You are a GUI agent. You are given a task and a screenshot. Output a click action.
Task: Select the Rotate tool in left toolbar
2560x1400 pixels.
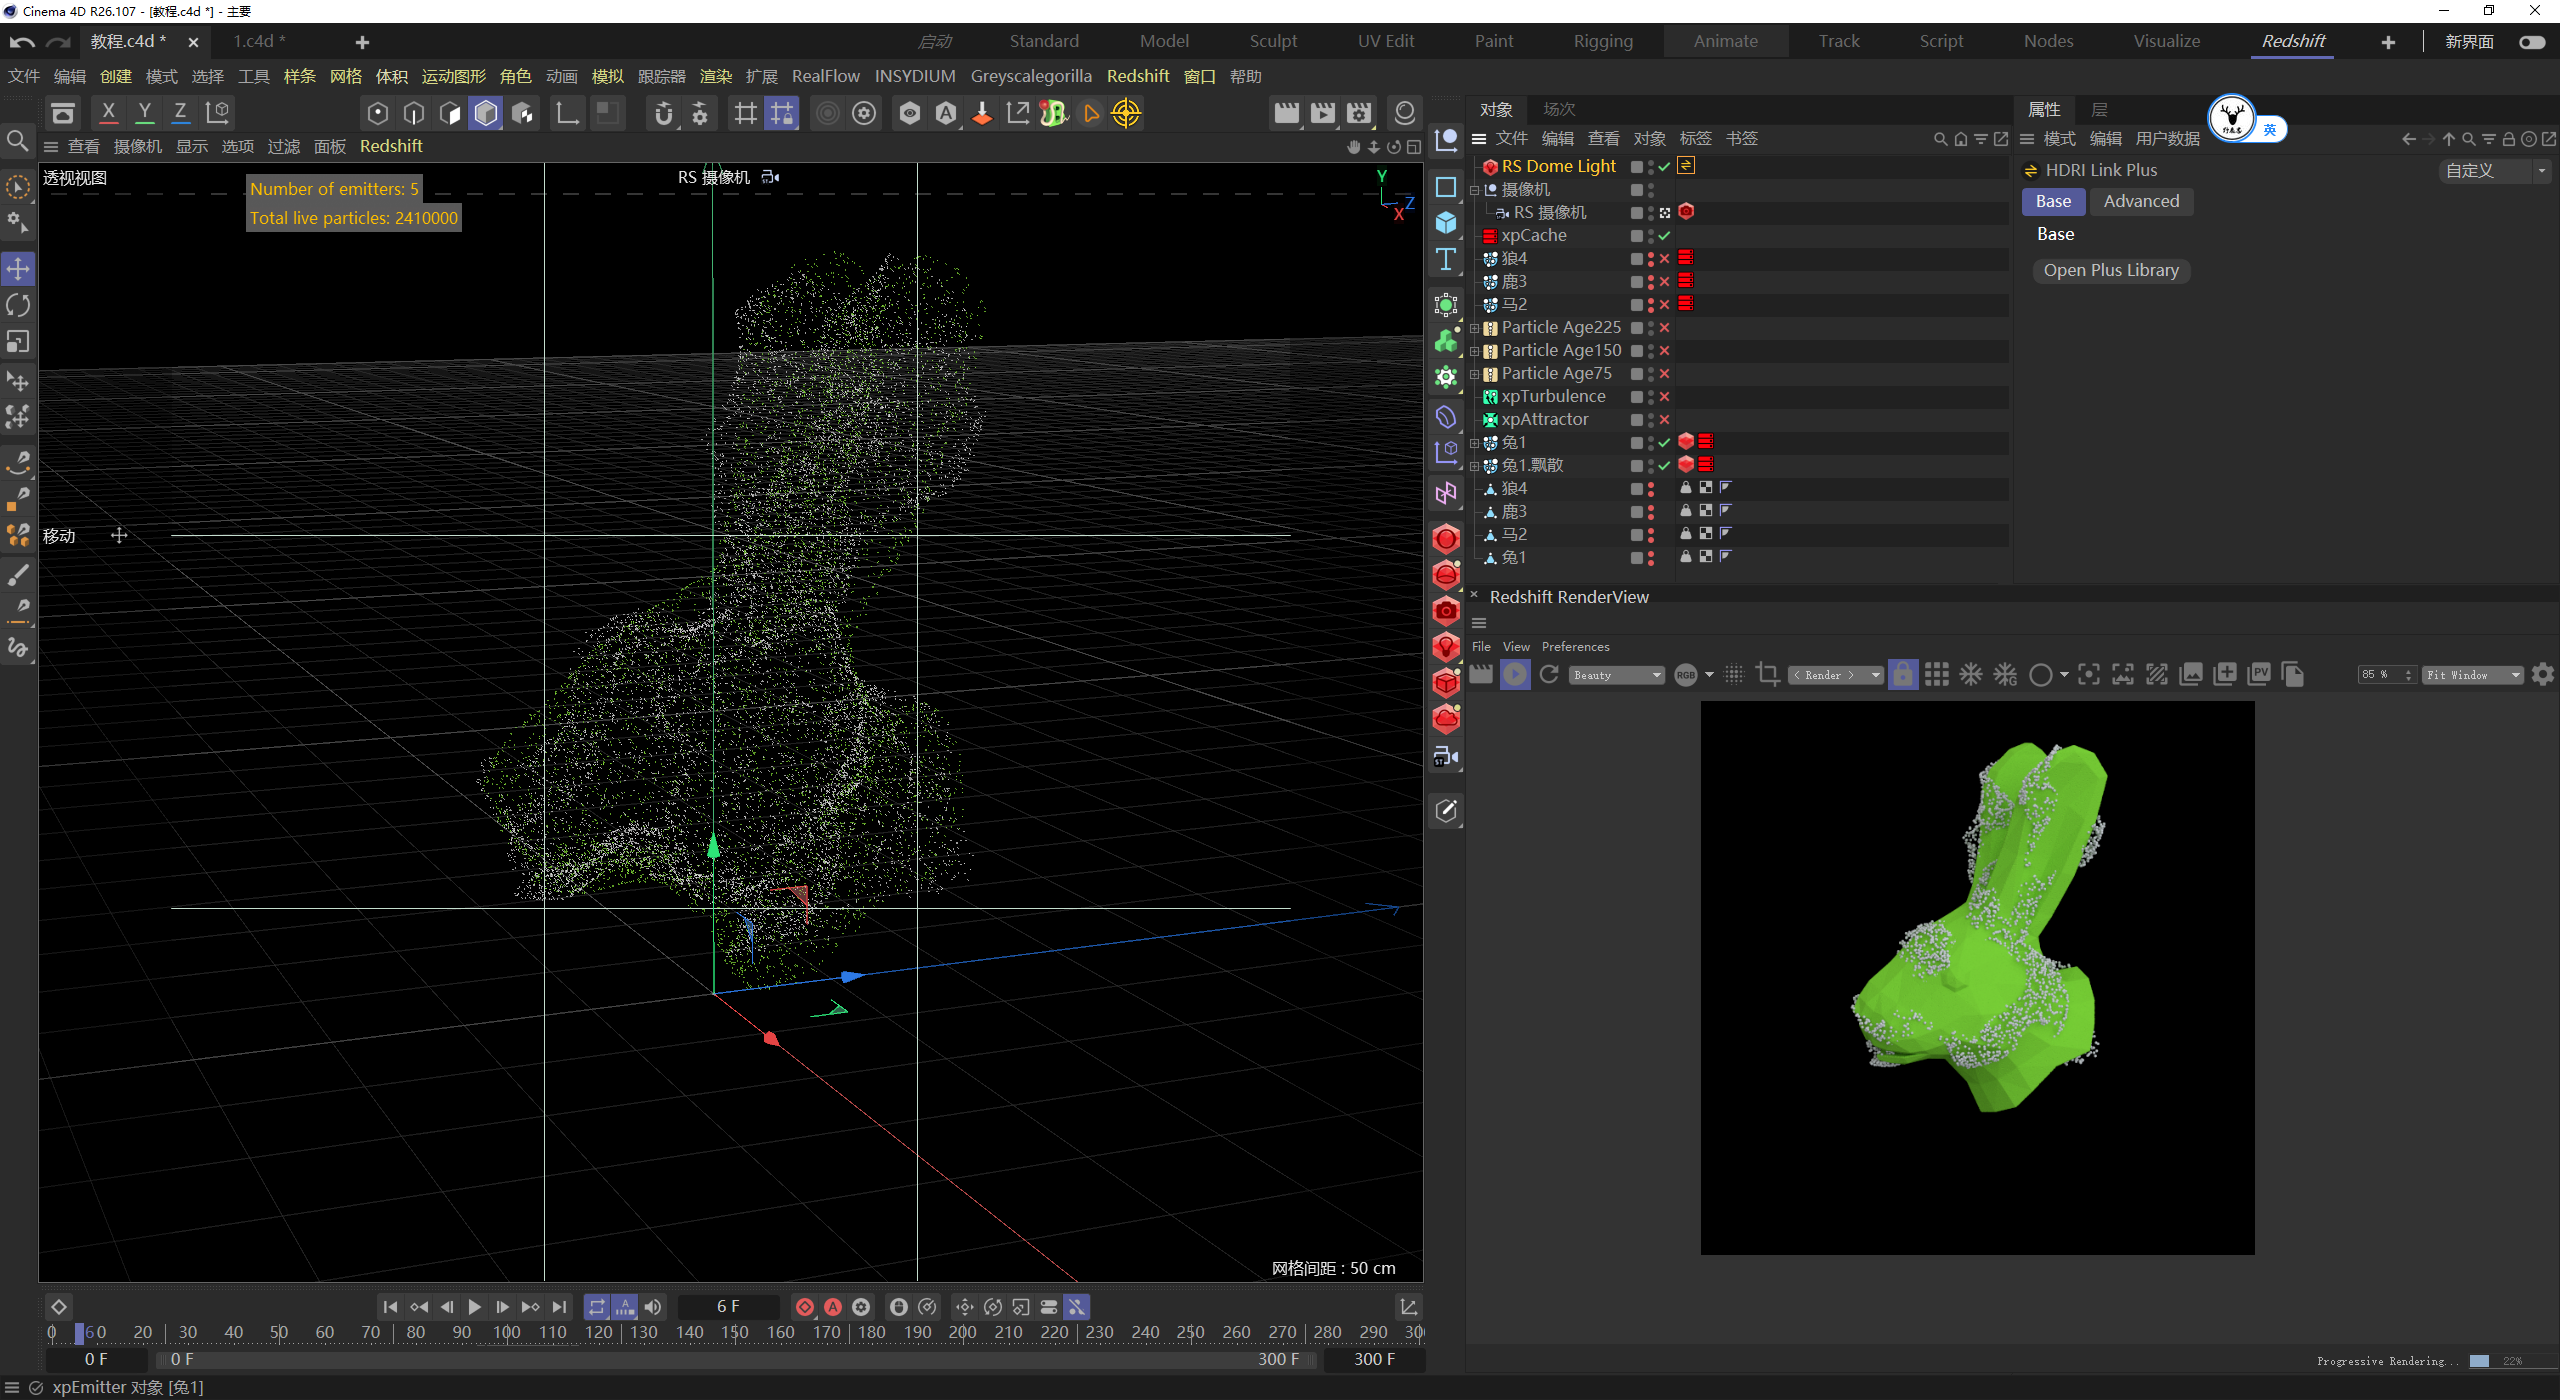tap(18, 305)
